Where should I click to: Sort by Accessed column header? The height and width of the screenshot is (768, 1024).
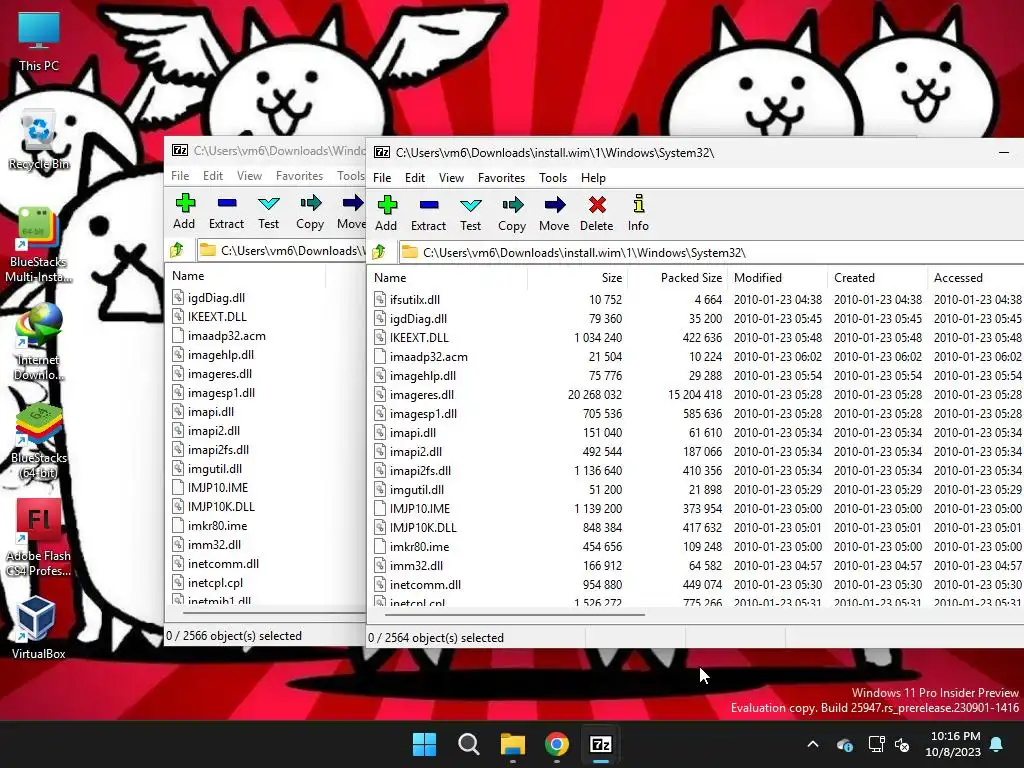point(976,278)
